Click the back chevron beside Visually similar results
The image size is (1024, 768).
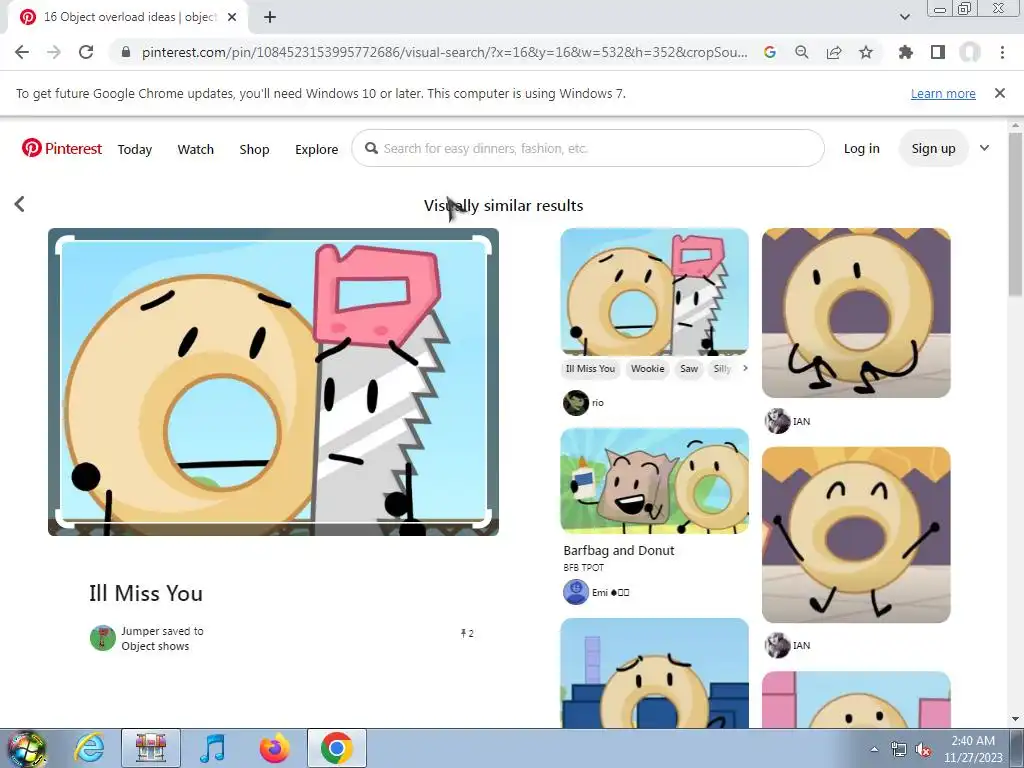20,204
